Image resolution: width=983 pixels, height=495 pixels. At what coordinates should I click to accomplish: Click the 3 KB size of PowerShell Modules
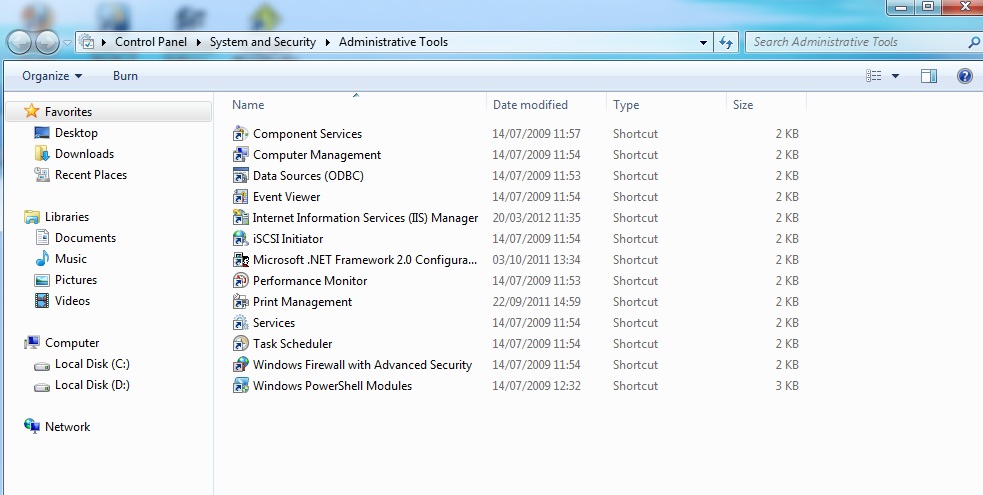[787, 385]
